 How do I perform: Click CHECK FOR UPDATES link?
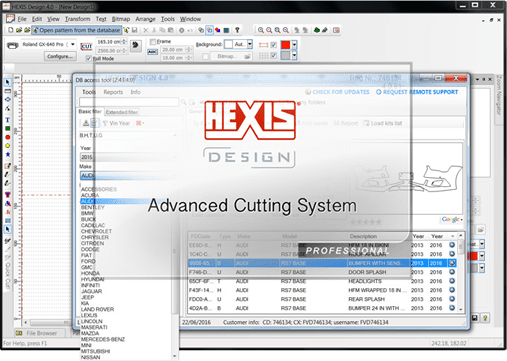pyautogui.click(x=337, y=92)
